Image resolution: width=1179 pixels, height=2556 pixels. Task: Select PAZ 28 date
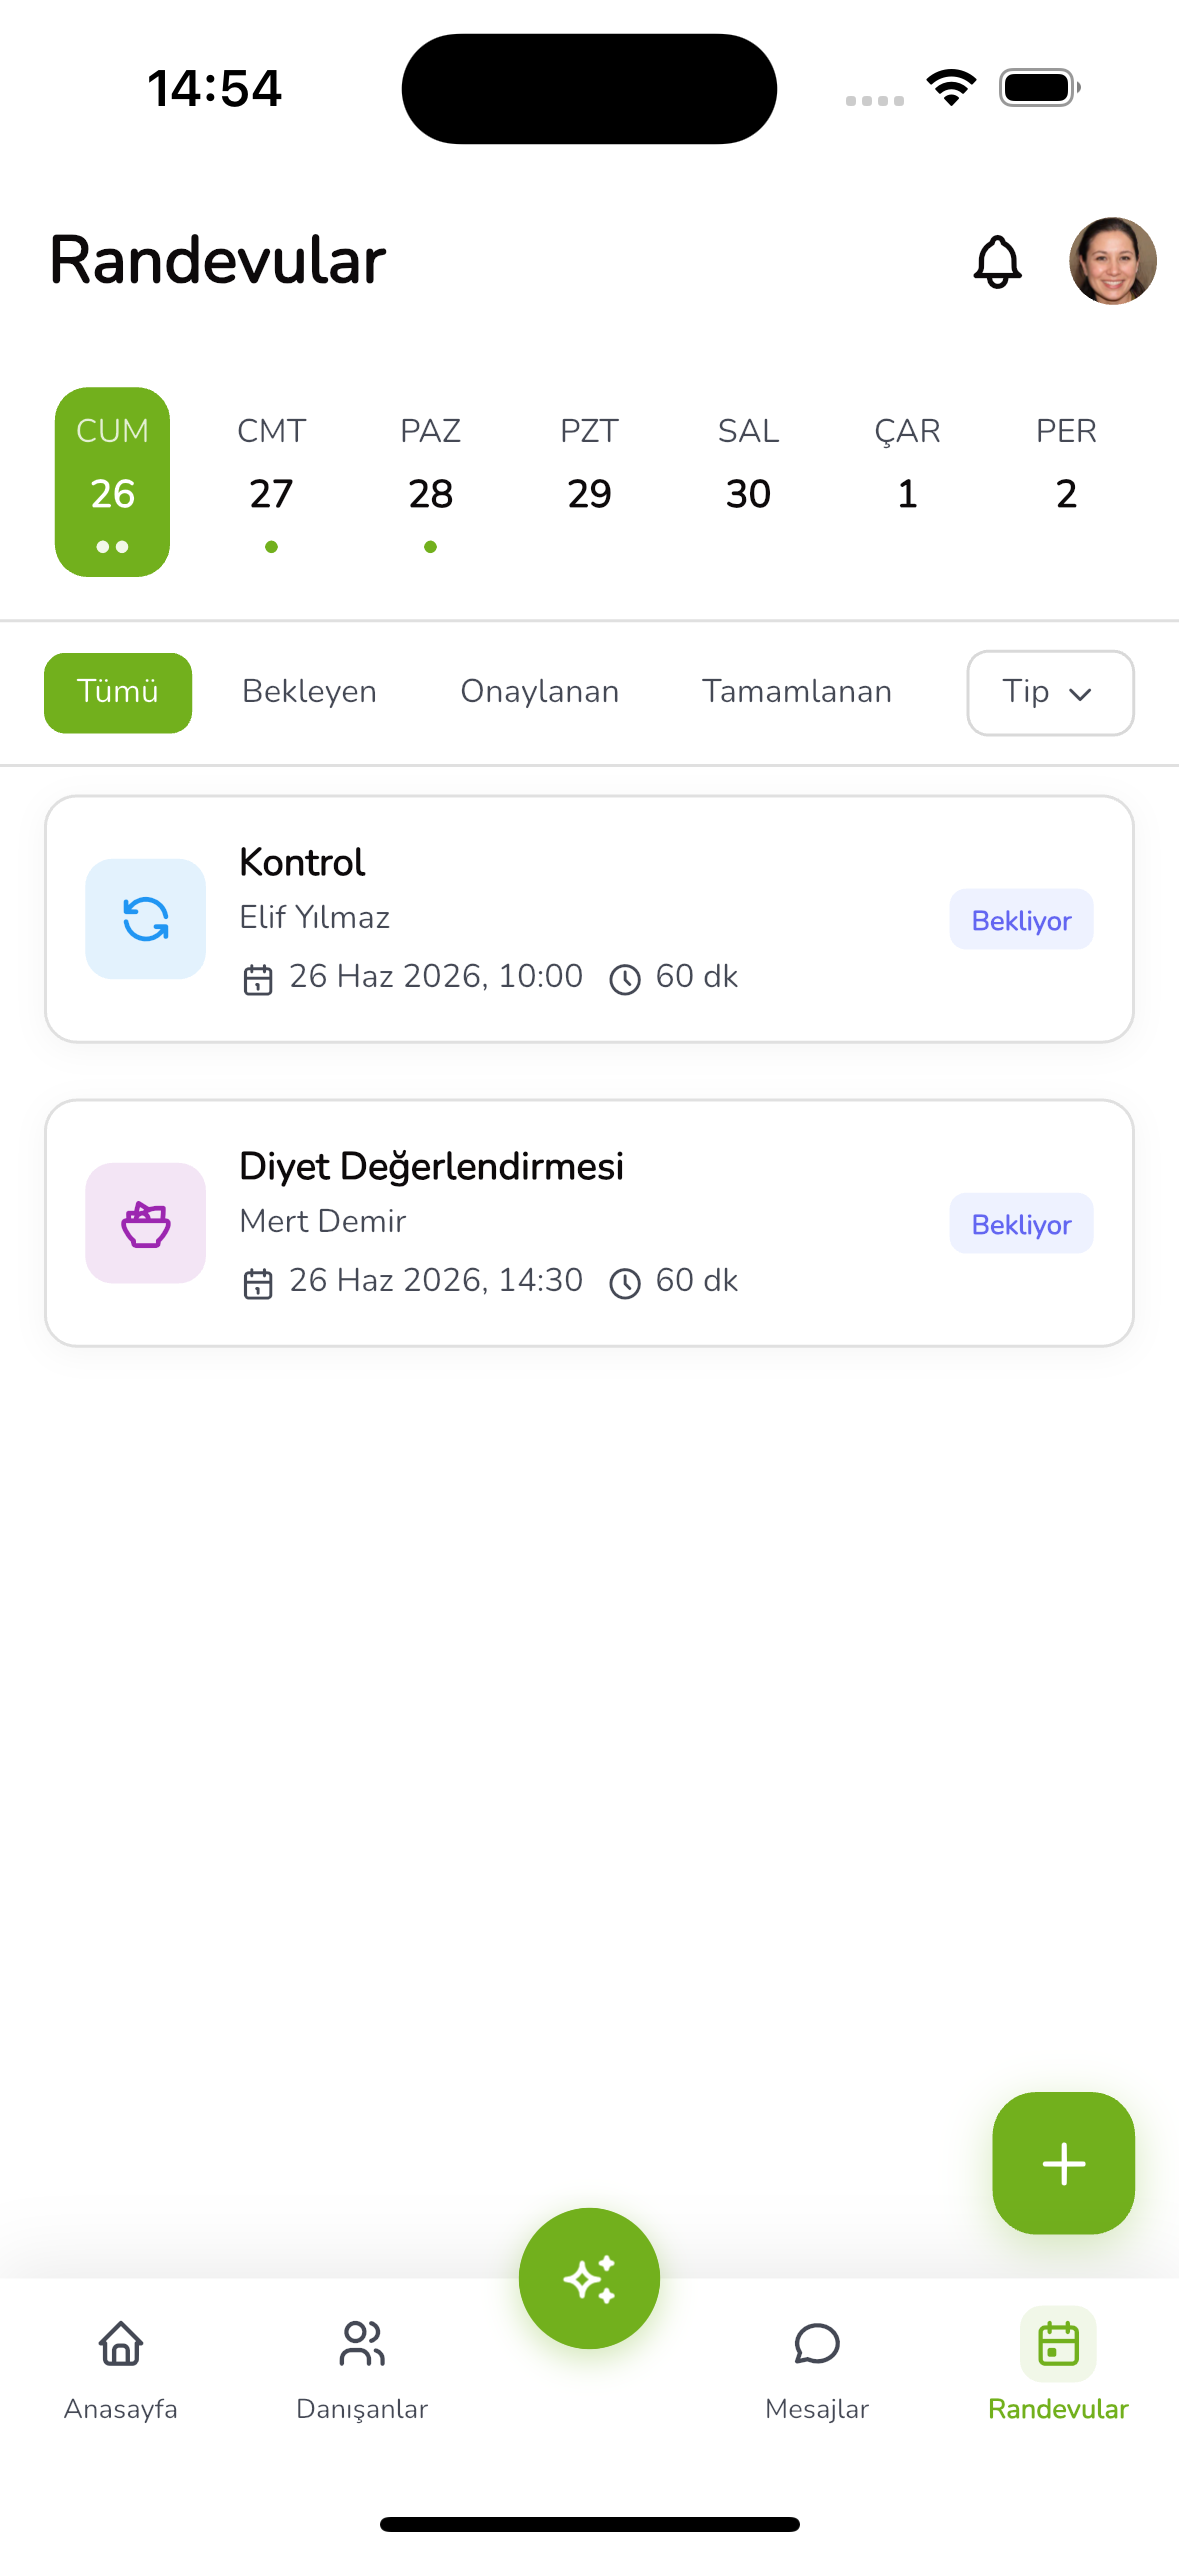pyautogui.click(x=430, y=482)
